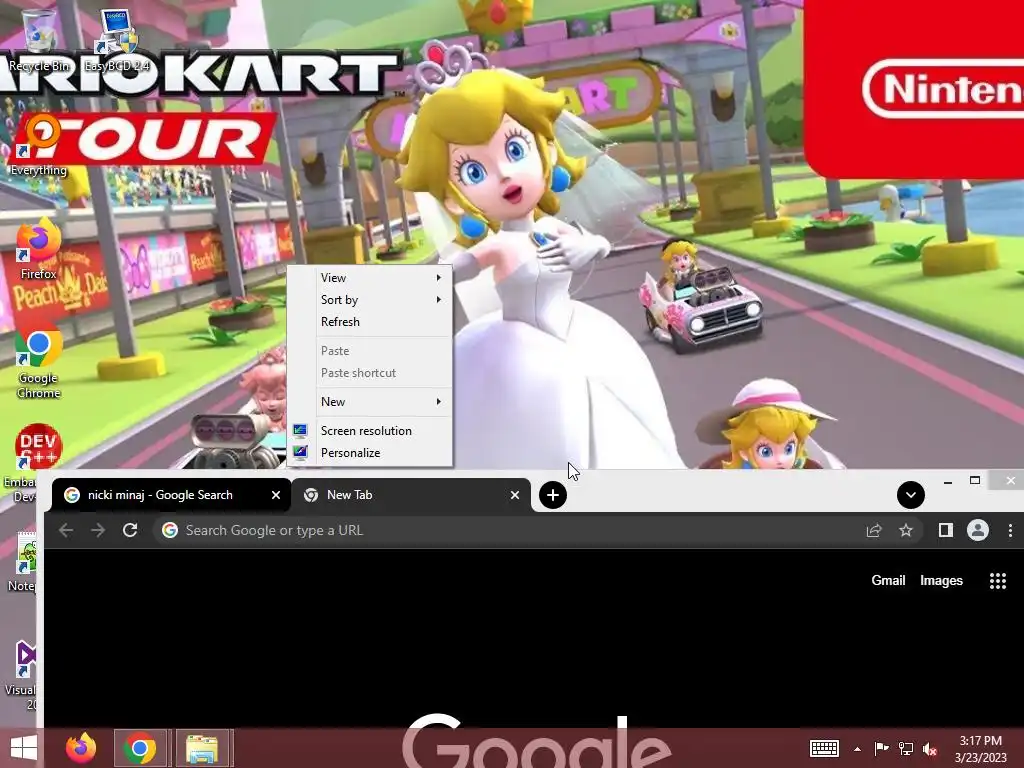This screenshot has width=1024, height=768.
Task: Open the Google apps grid
Action: [x=998, y=581]
